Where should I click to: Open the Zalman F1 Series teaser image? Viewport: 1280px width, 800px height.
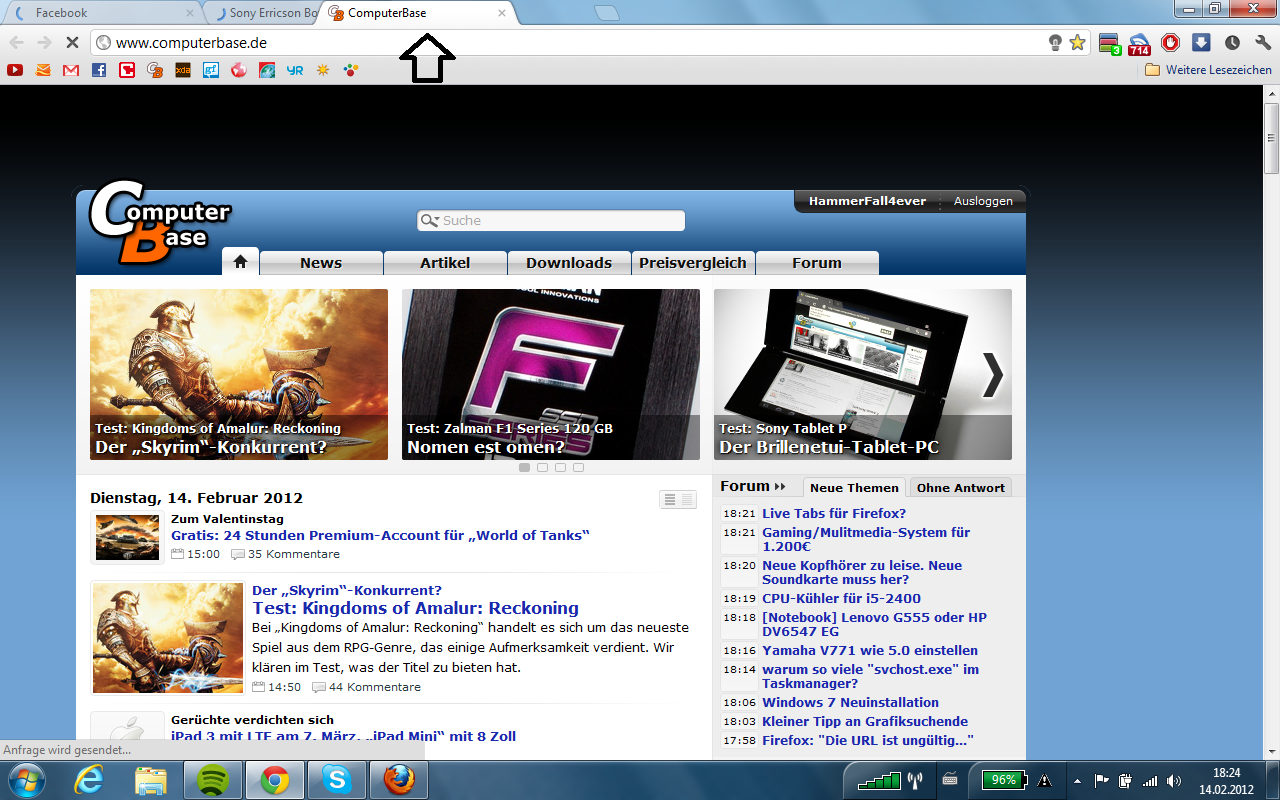[x=551, y=375]
